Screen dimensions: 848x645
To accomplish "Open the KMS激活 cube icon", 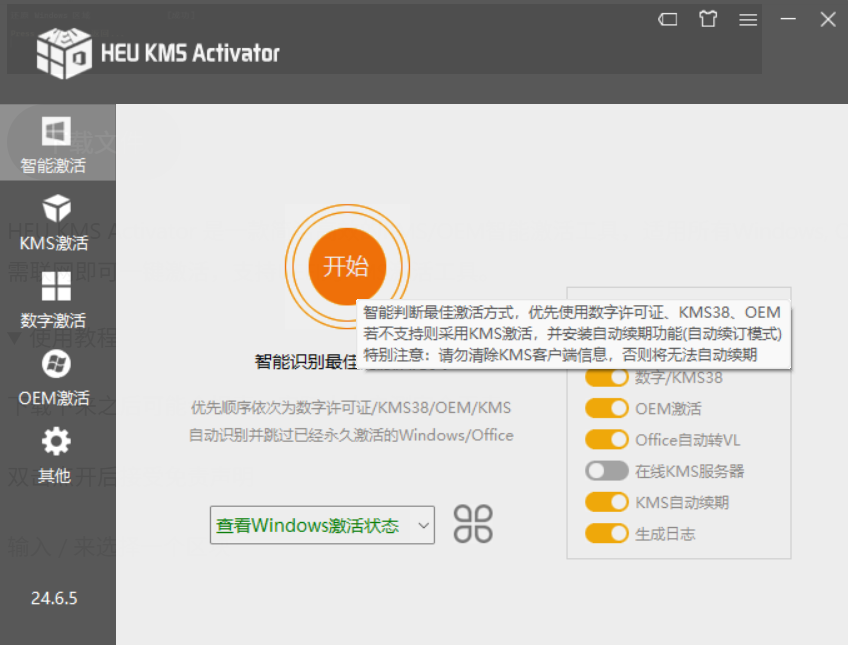I will (x=56, y=209).
